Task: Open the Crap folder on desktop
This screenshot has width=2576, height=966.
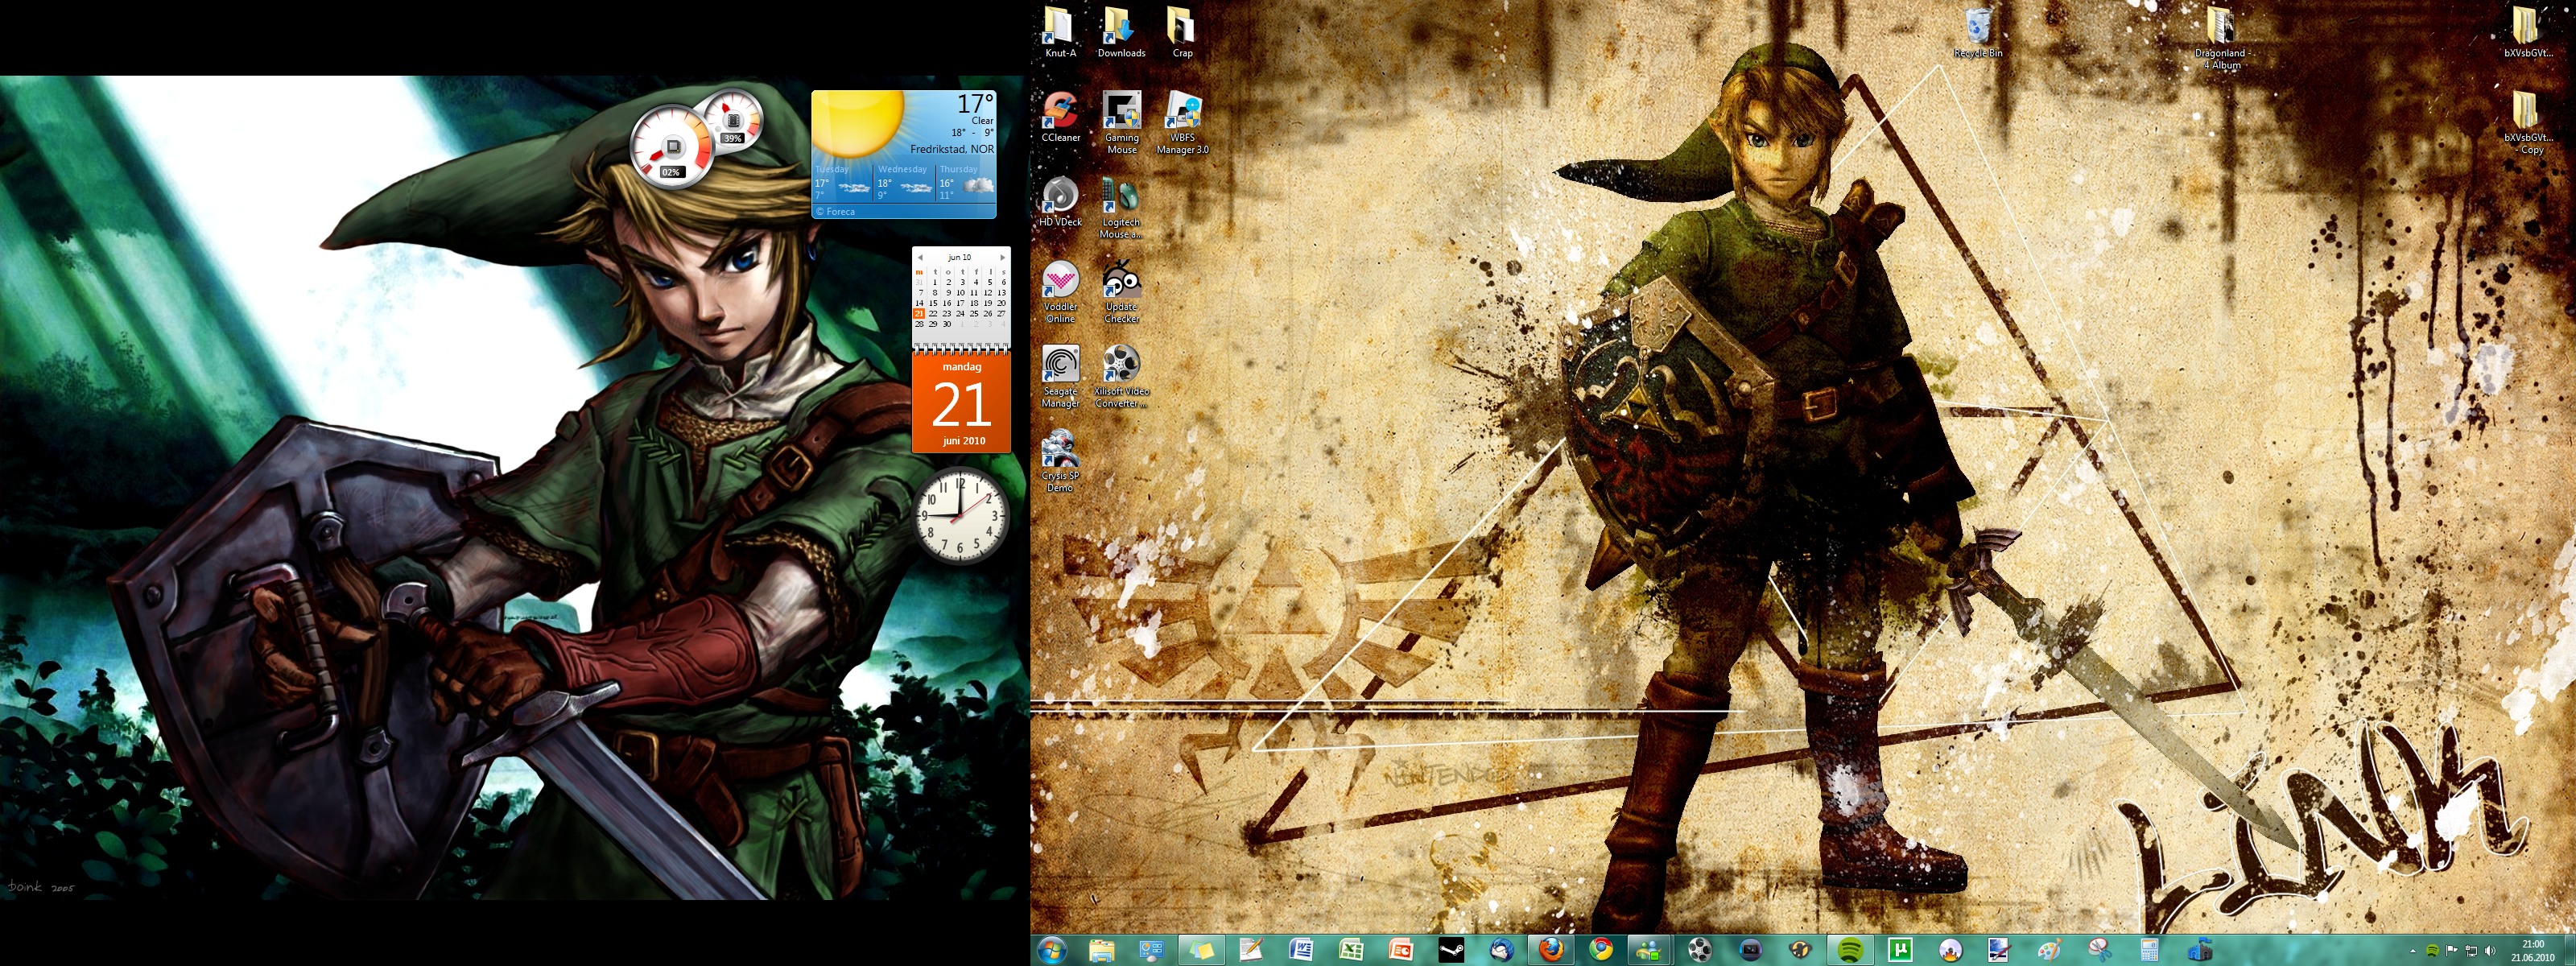Action: click(1182, 32)
